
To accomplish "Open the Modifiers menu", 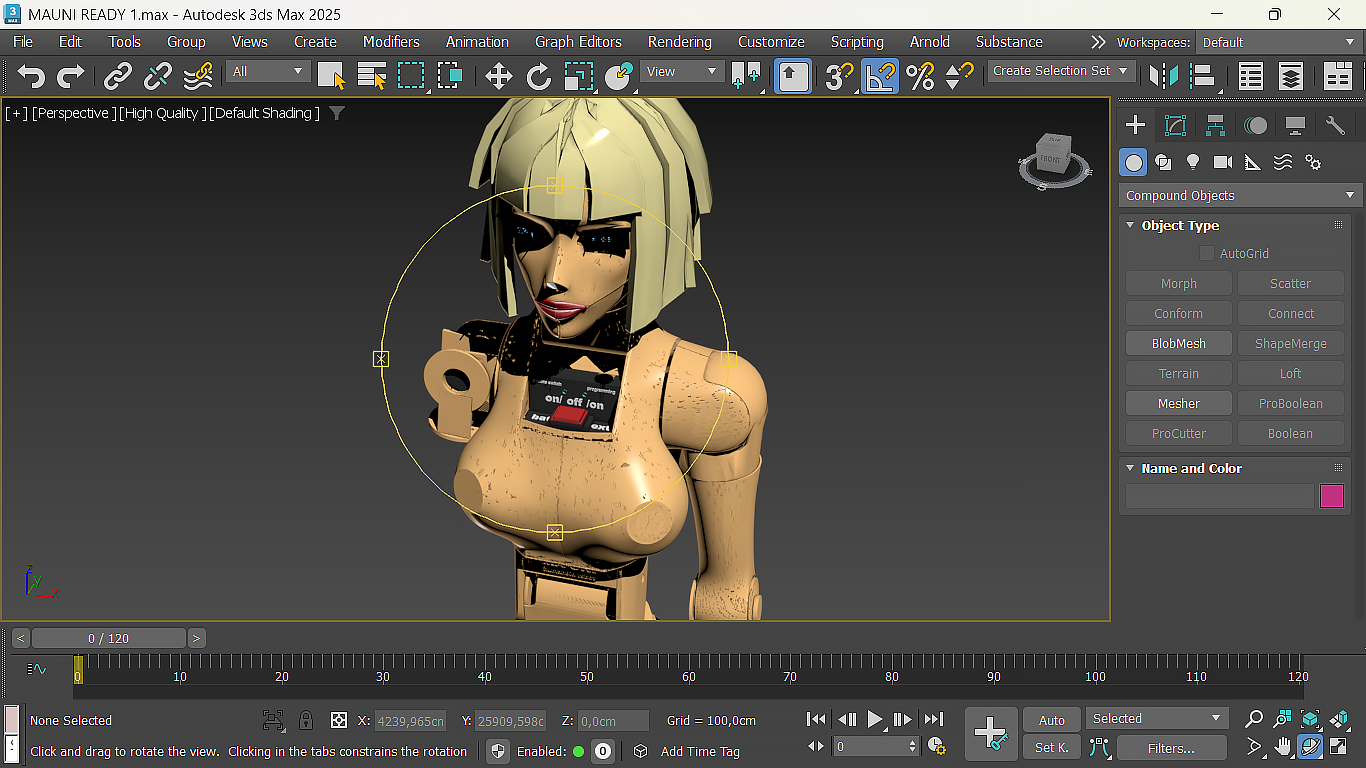I will pyautogui.click(x=391, y=42).
